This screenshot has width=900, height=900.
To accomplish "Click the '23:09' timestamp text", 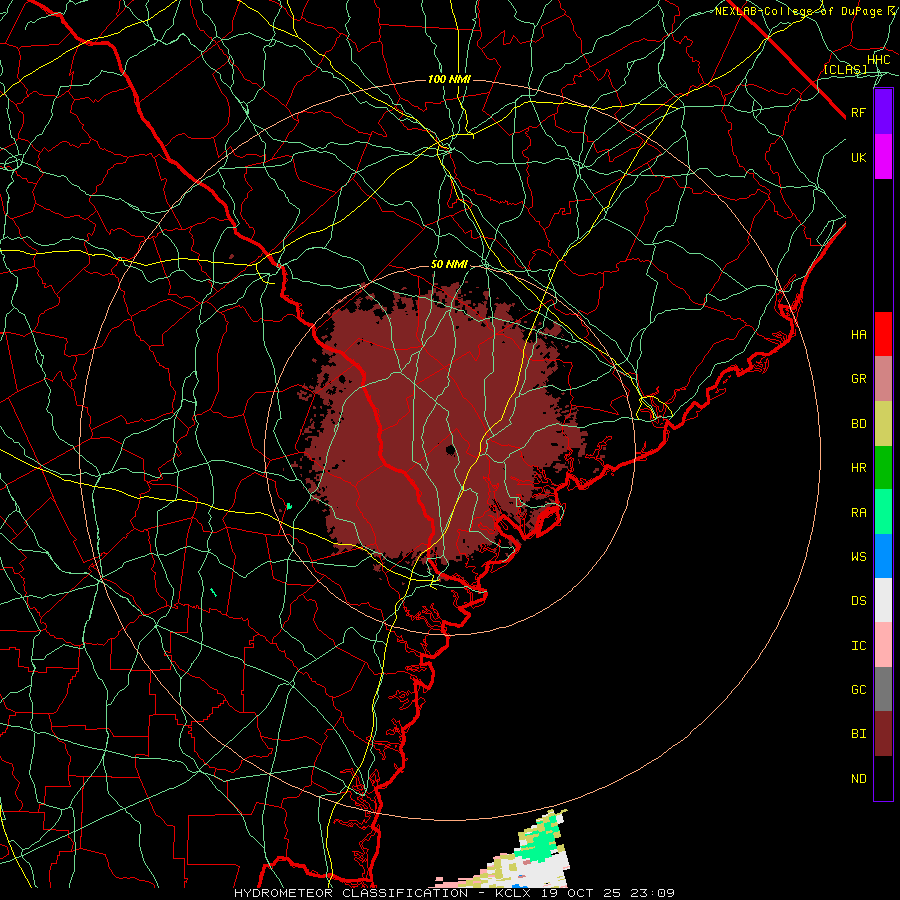I will [x=655, y=893].
